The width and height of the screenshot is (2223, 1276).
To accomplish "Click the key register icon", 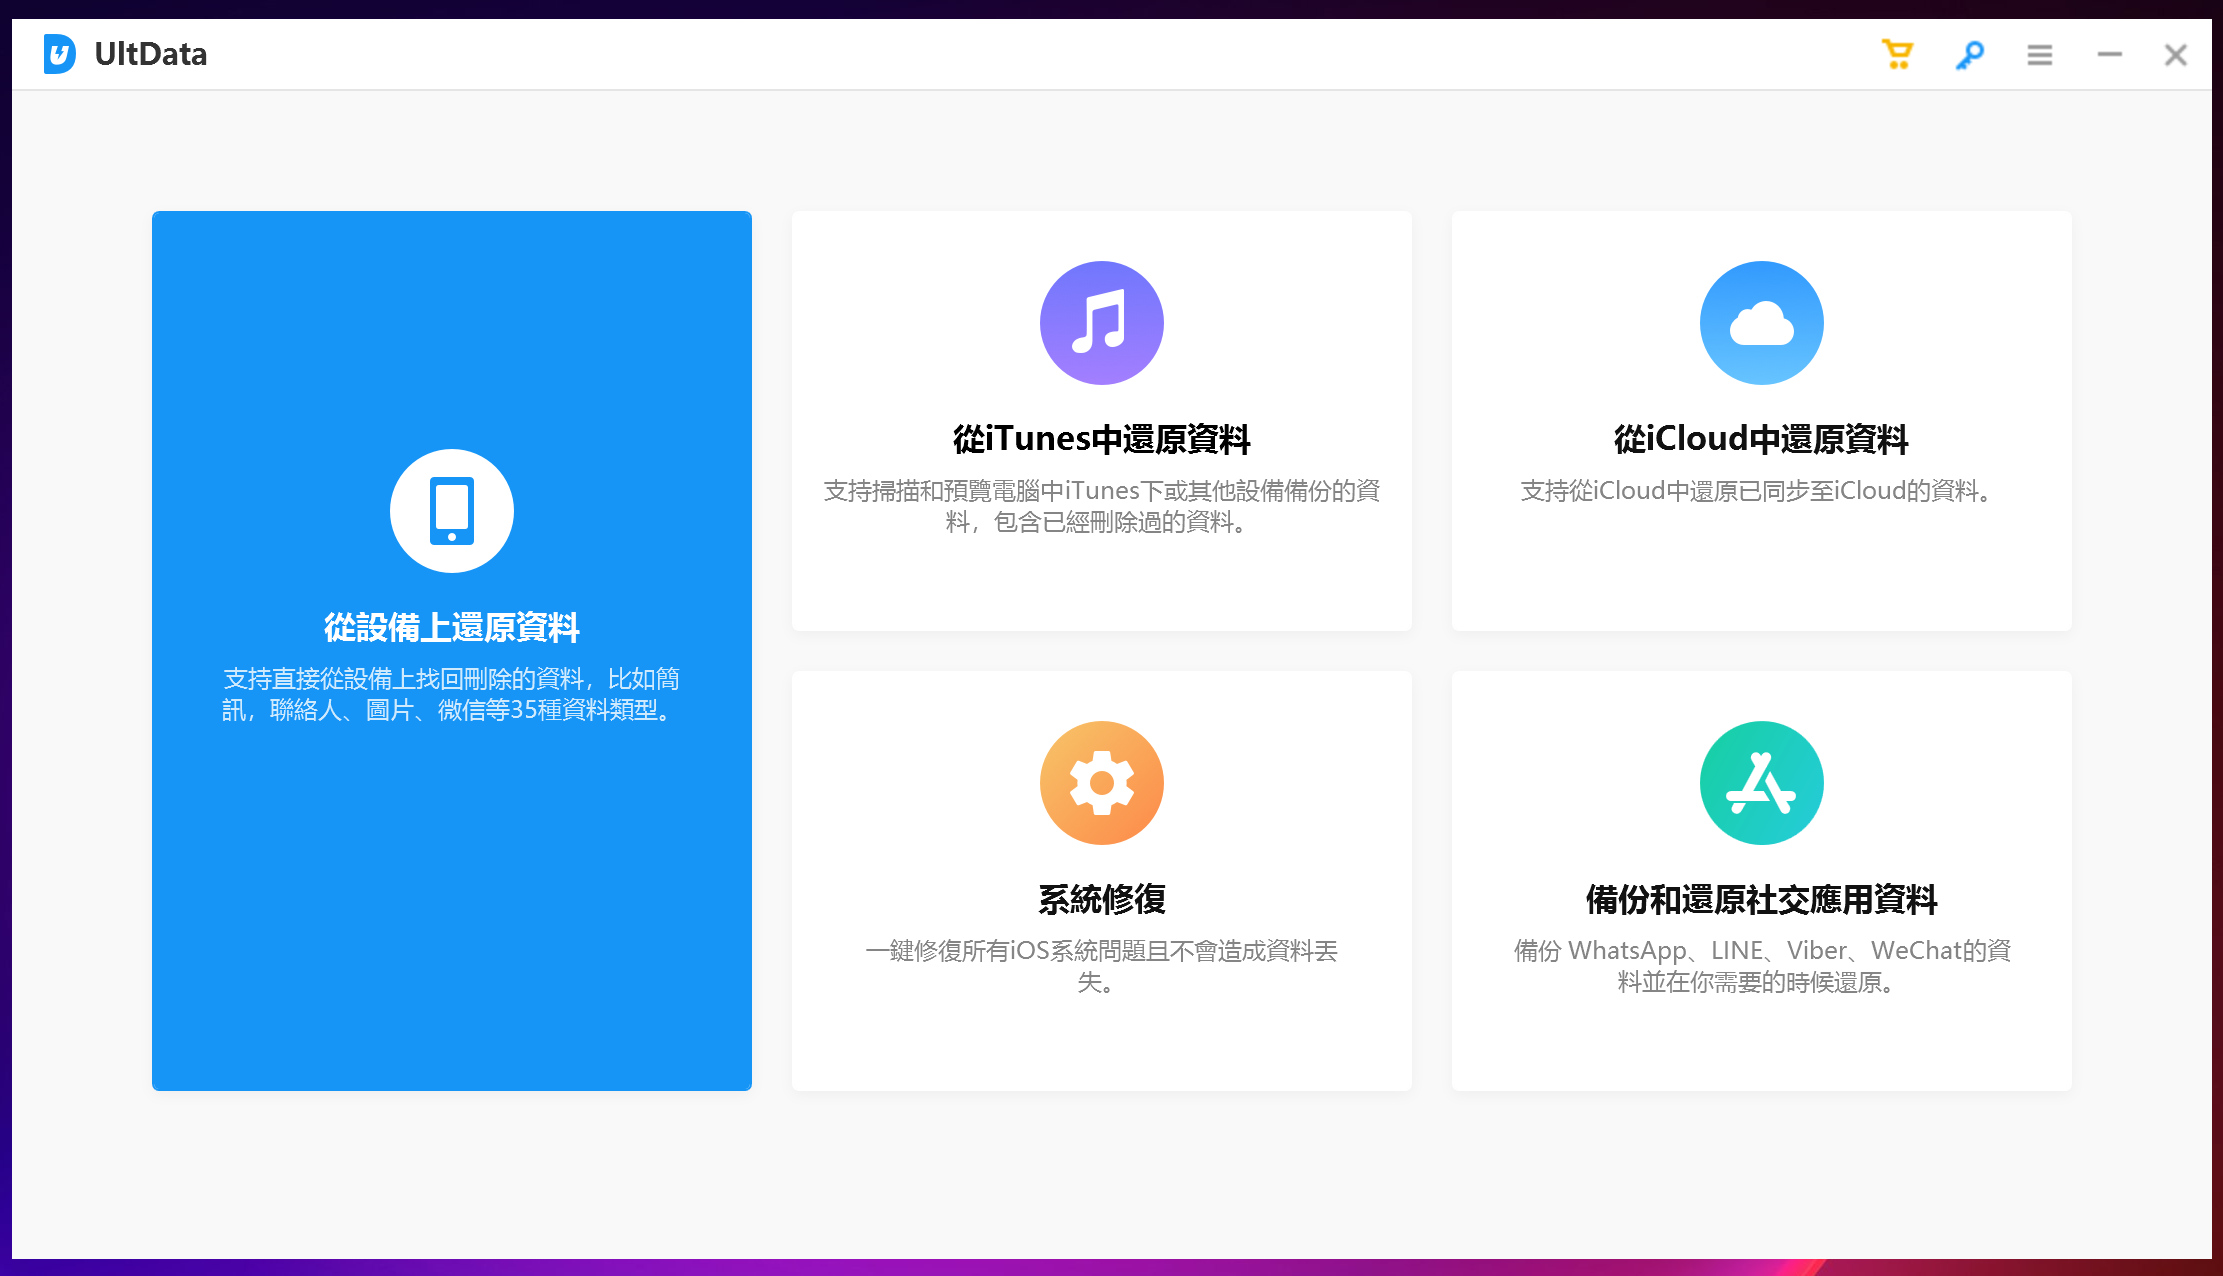I will pyautogui.click(x=1969, y=54).
